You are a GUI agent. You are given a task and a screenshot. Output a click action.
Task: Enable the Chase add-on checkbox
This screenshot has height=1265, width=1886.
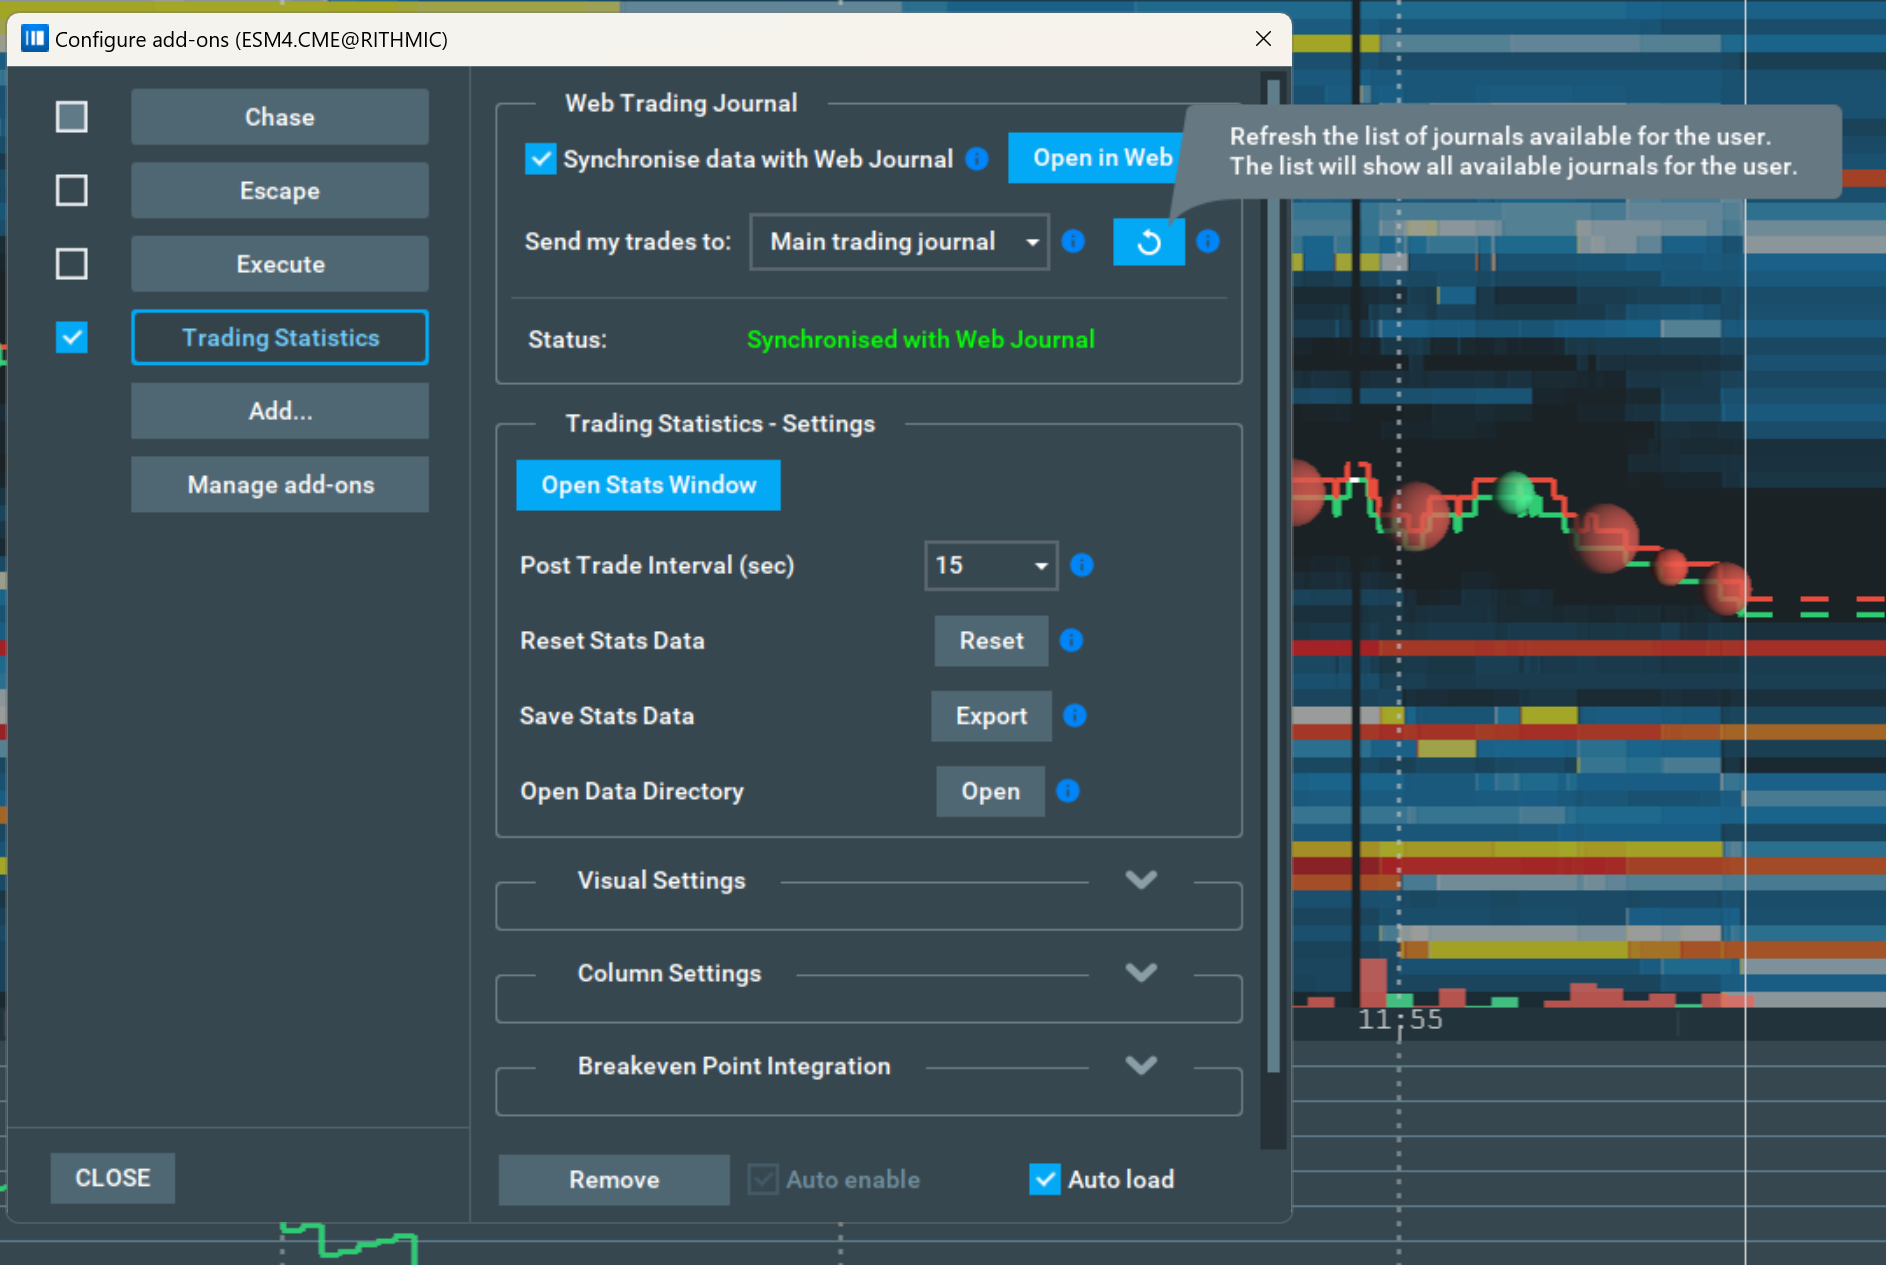point(71,116)
